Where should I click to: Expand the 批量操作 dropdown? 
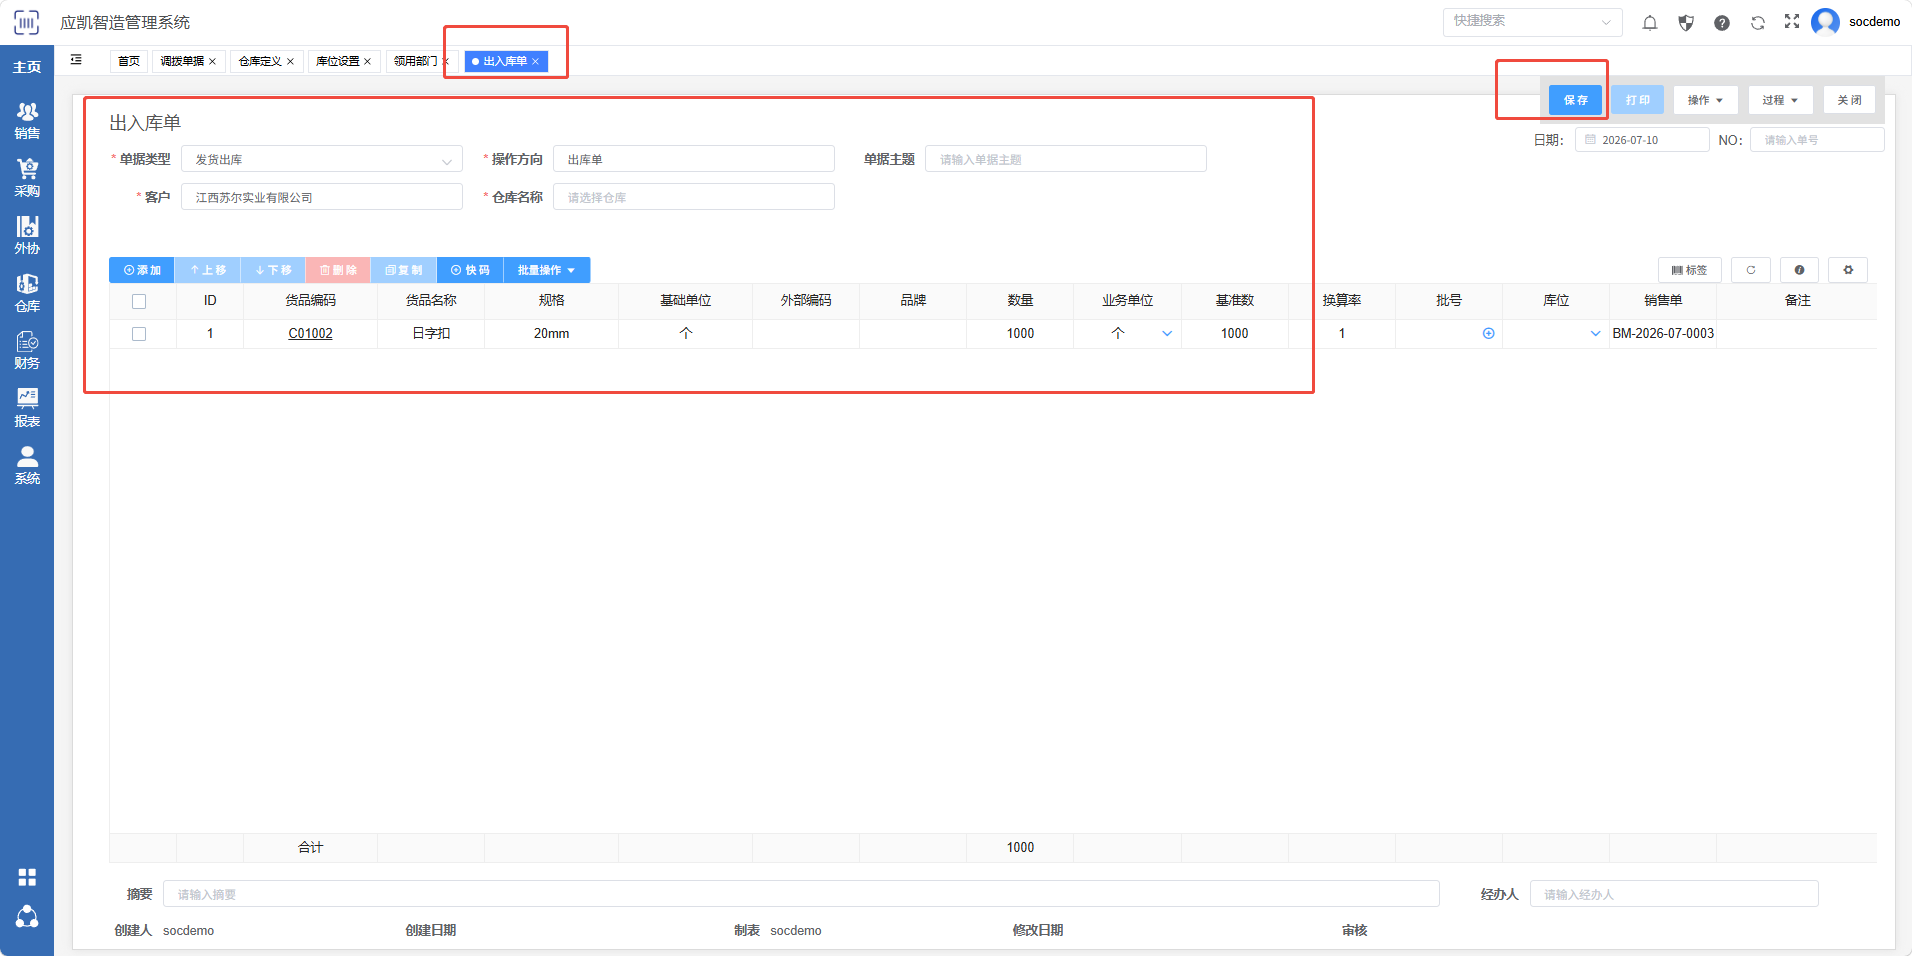[x=546, y=270]
